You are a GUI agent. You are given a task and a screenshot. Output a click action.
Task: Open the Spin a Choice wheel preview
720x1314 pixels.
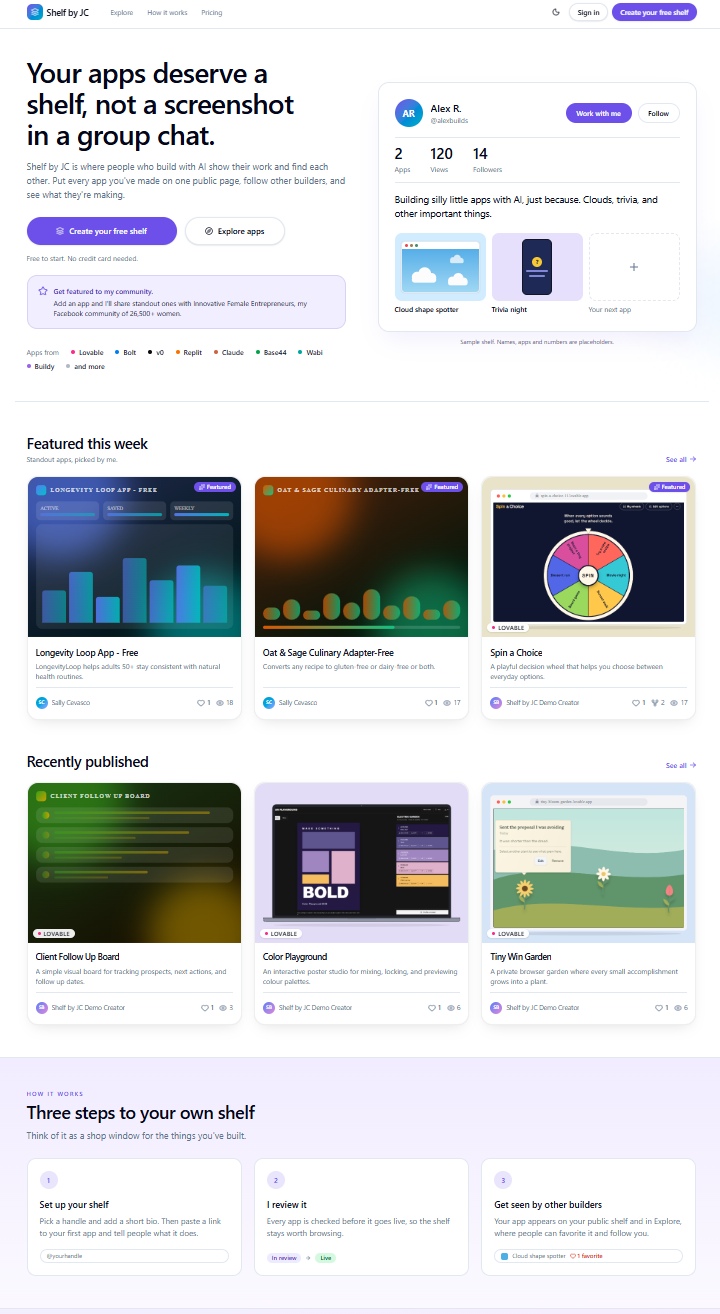coord(588,557)
